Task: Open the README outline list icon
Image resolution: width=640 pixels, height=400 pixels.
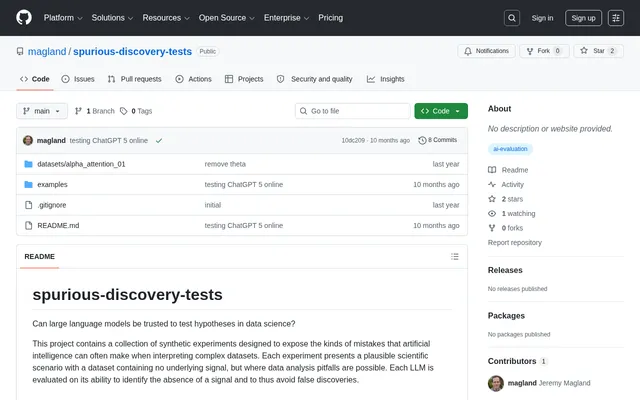Action: point(455,257)
